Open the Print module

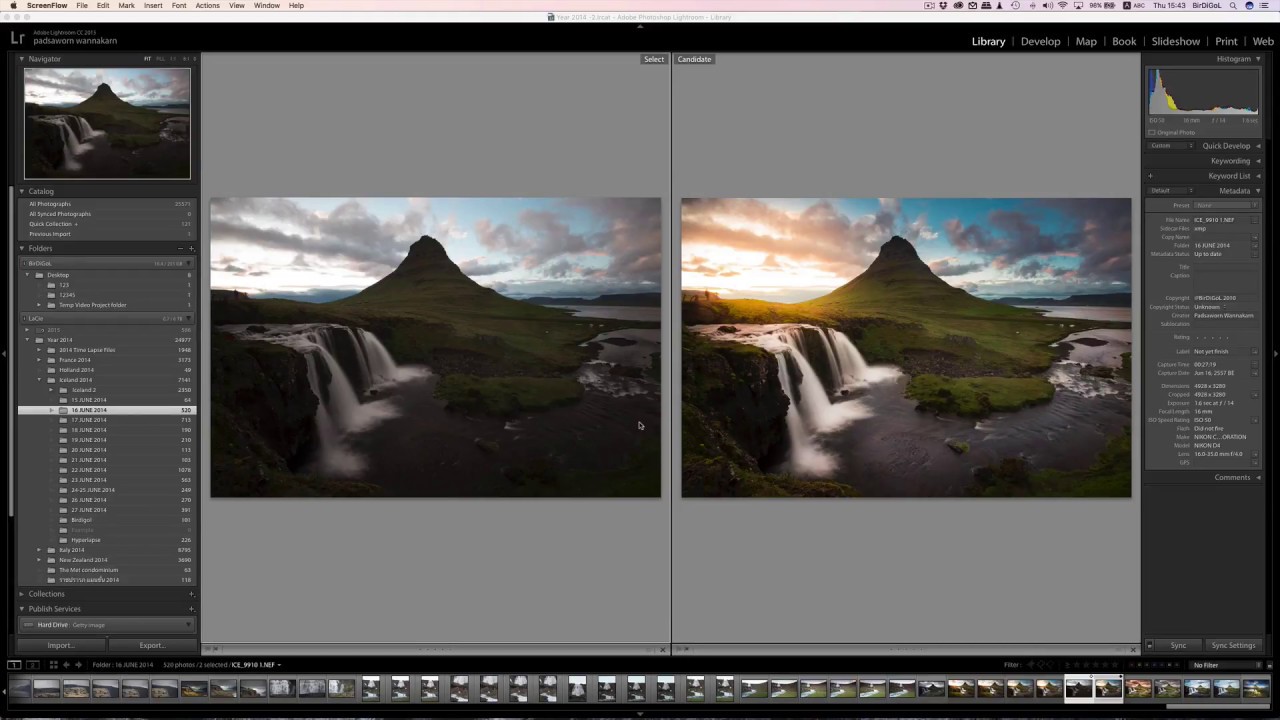click(1226, 41)
